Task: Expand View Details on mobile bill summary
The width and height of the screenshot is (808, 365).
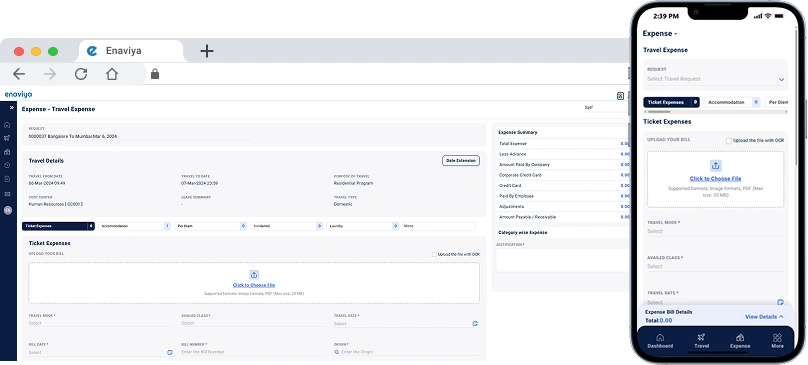Action: point(764,317)
